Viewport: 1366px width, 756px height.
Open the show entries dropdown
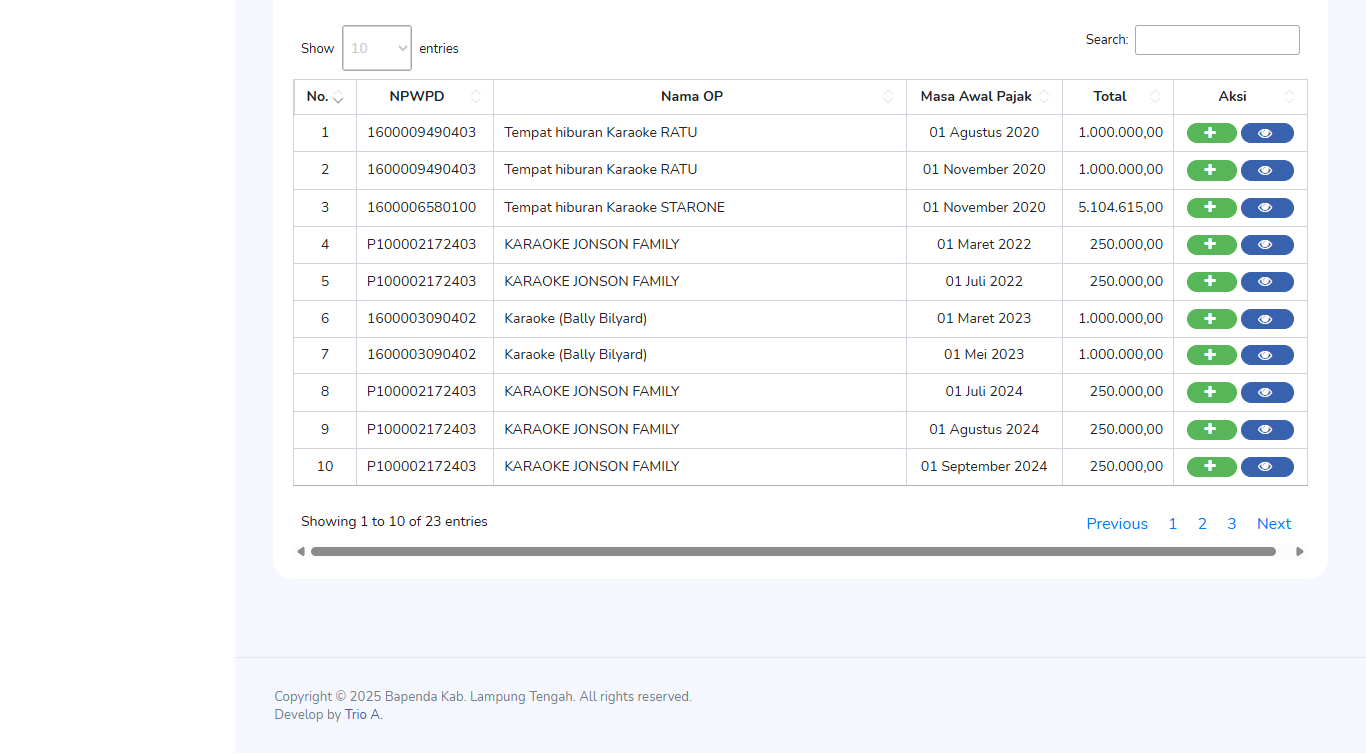[x=377, y=48]
